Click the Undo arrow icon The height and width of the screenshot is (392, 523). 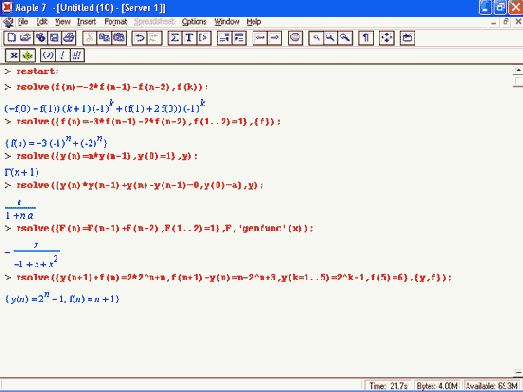[139, 38]
